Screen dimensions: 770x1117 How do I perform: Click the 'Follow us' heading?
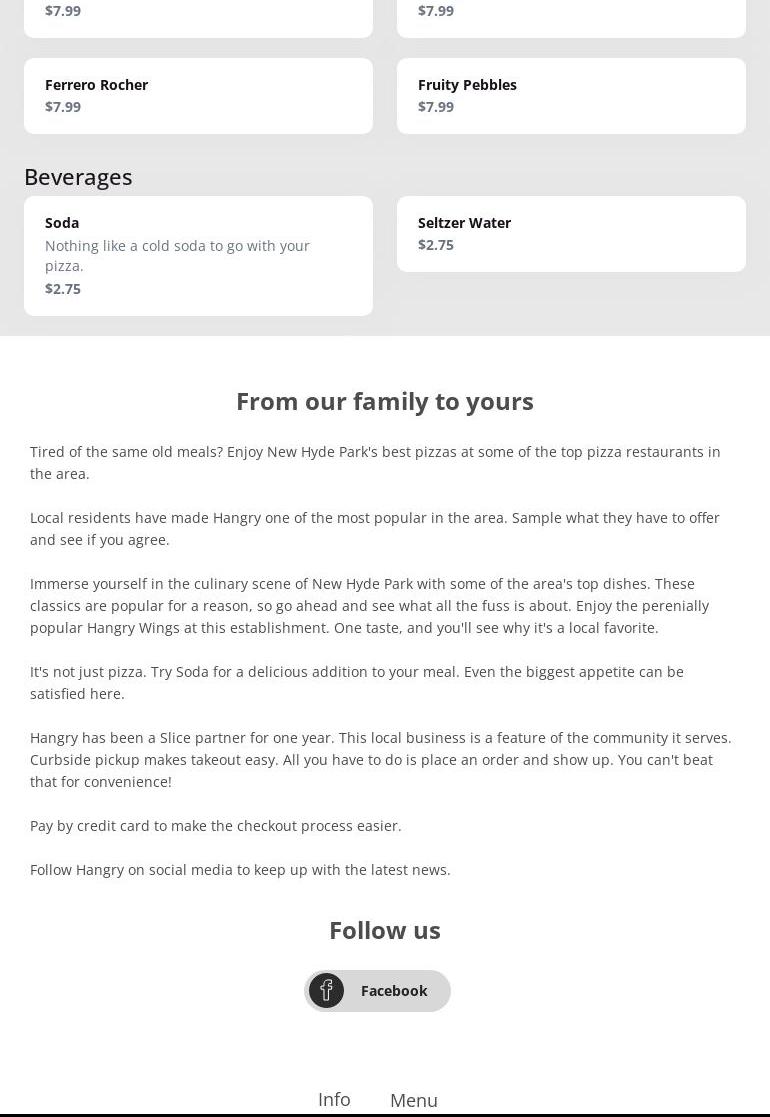coord(385,930)
